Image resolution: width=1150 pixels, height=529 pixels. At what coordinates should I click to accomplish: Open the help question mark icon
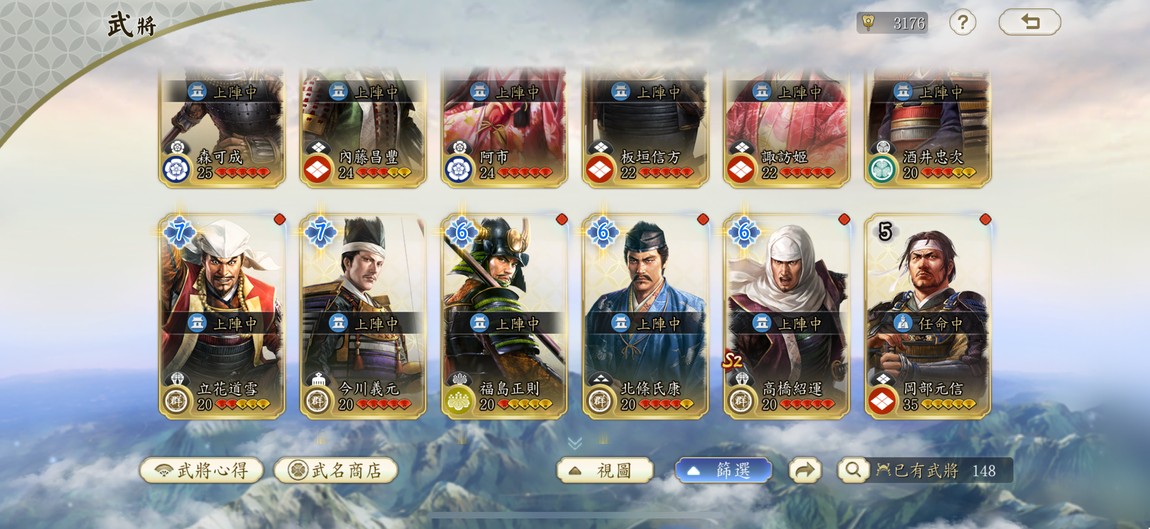click(x=962, y=22)
